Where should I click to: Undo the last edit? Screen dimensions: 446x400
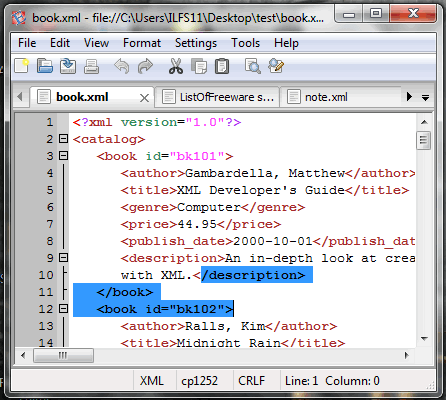pos(122,66)
